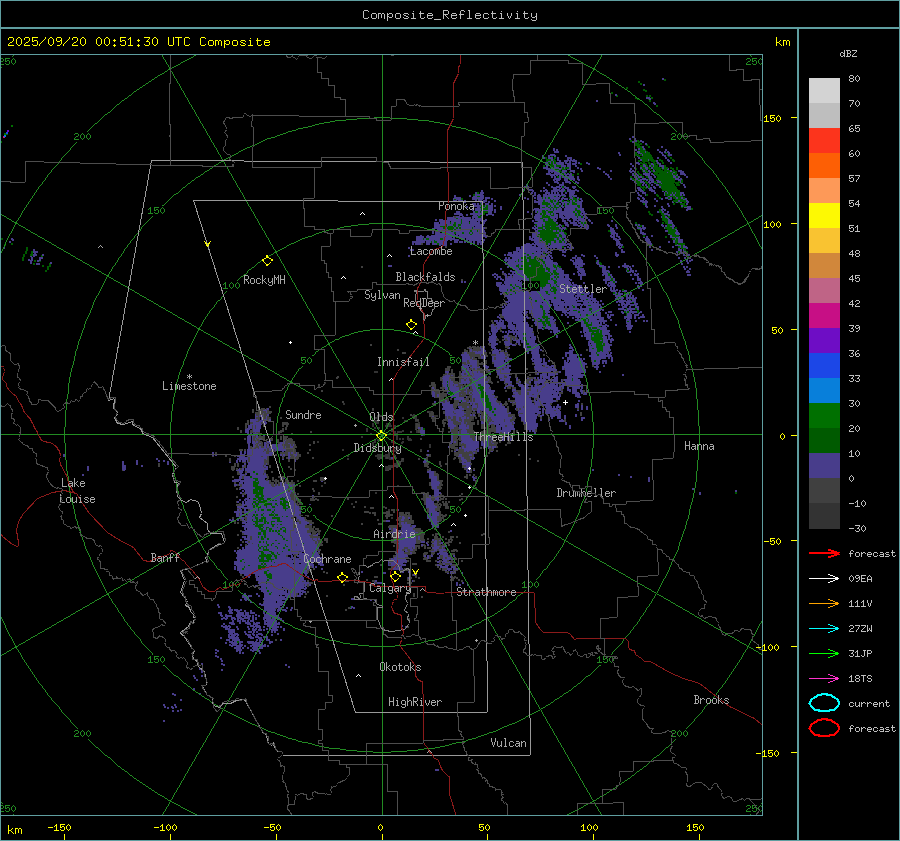Click the Lake Louise location label
This screenshot has width=900, height=841.
[77, 491]
